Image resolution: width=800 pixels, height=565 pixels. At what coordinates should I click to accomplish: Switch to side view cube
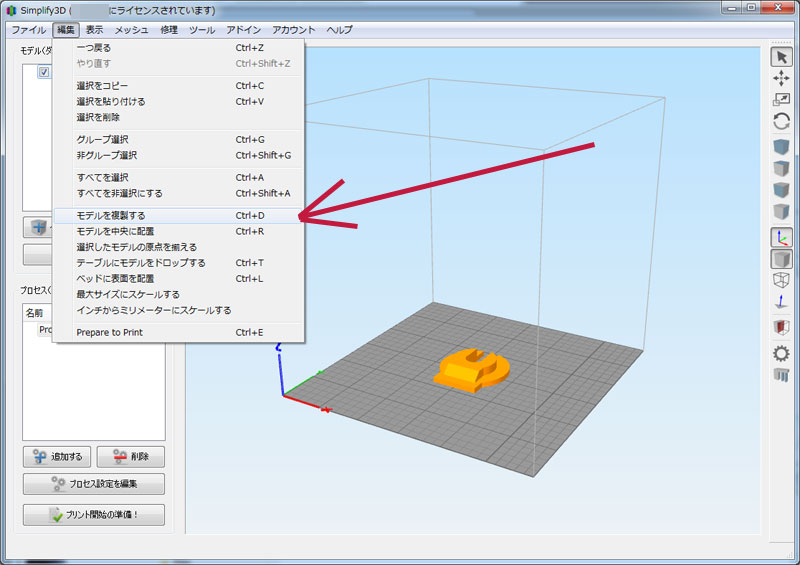[781, 211]
